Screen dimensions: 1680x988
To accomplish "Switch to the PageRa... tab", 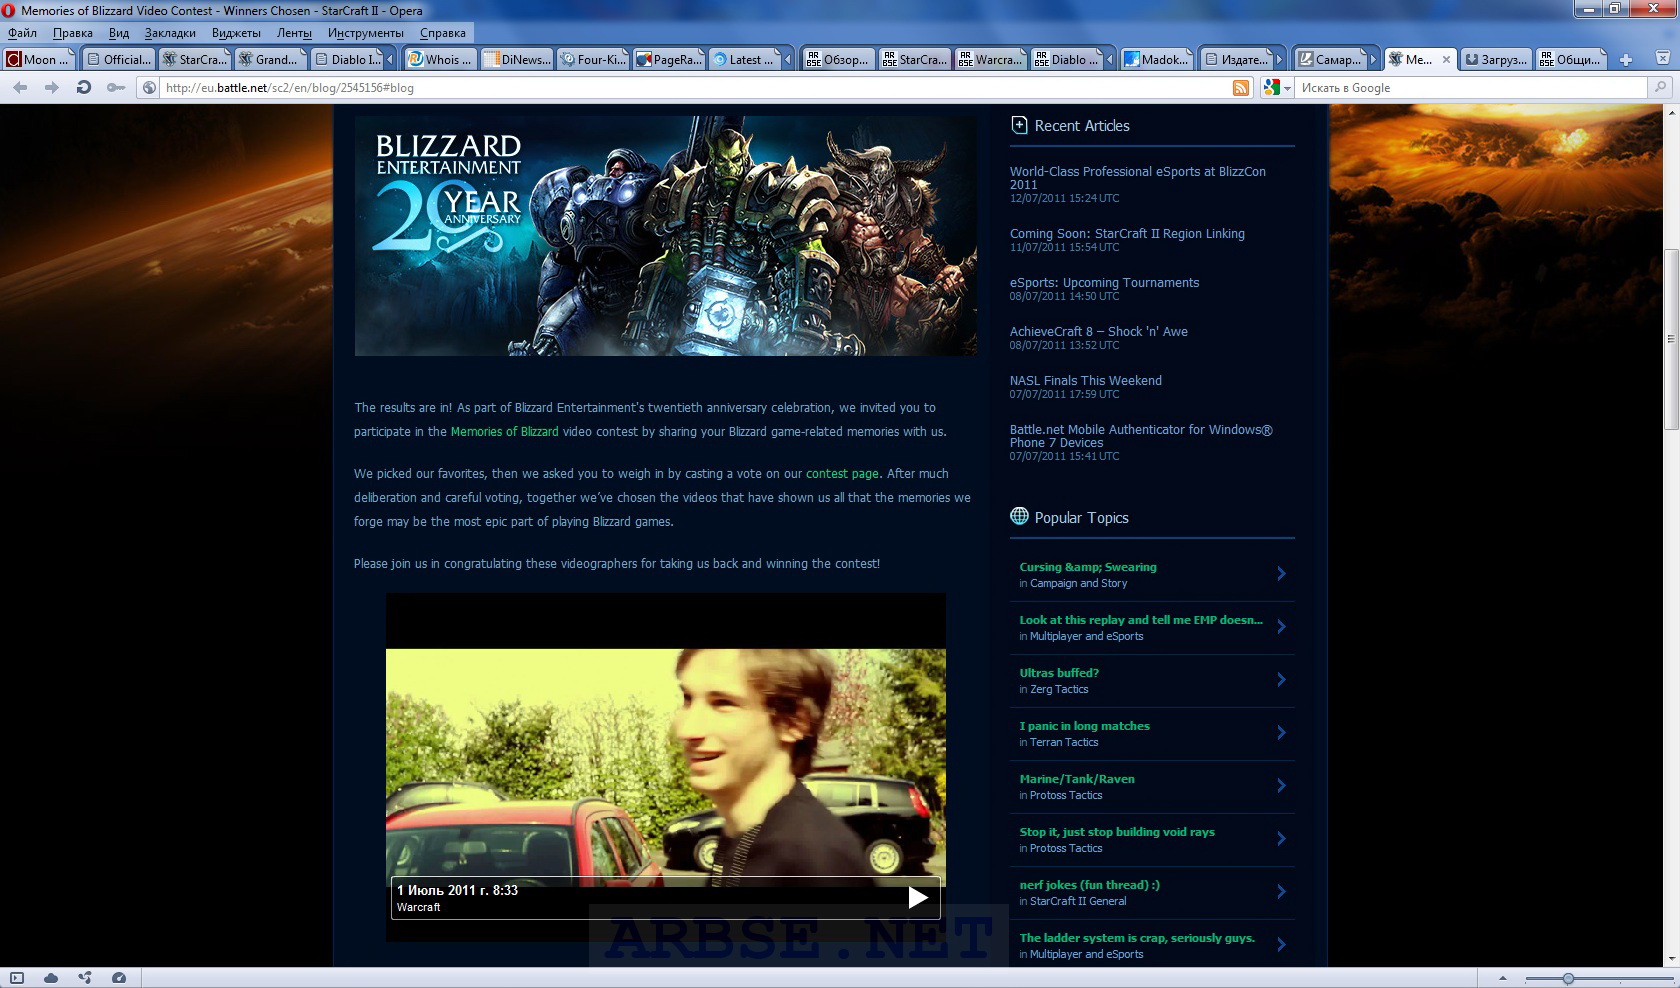I will click(670, 60).
